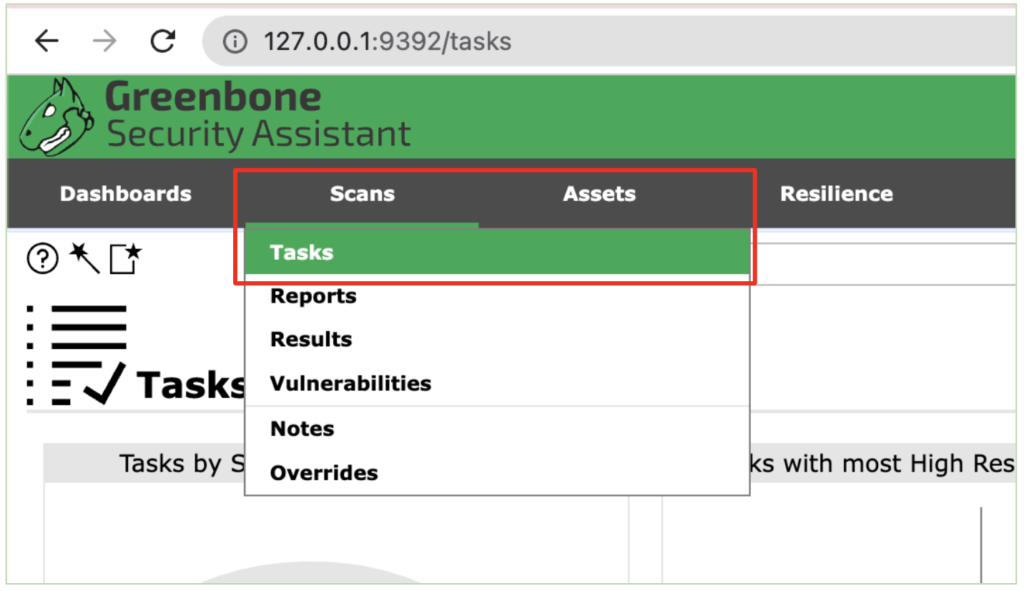Screen dimensions: 1024x591
Task: Click the 'Tasks by S' chart title
Action: pos(182,464)
